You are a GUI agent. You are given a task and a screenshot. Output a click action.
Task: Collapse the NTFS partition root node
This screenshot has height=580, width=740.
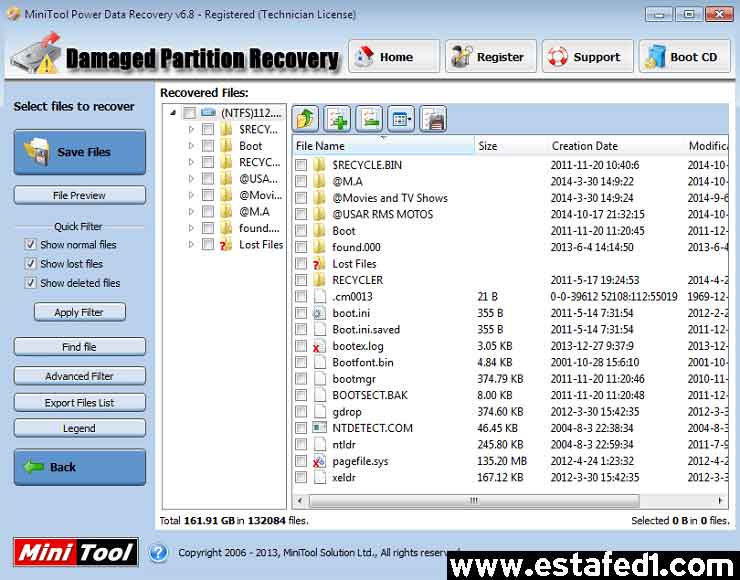coord(173,113)
